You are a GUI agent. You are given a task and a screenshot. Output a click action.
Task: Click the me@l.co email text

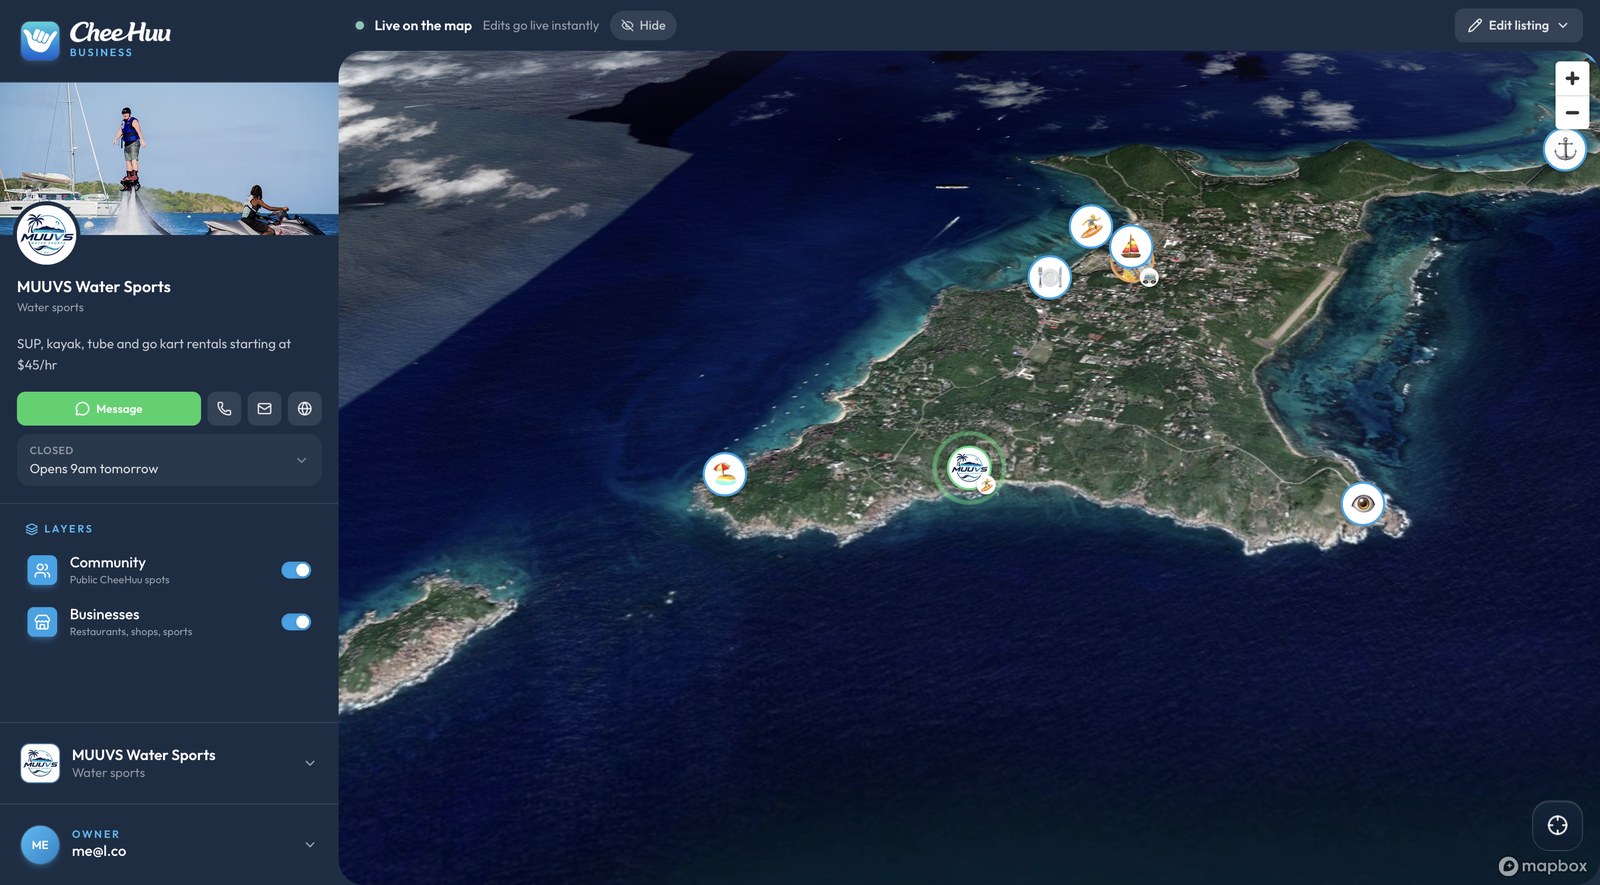coord(99,852)
